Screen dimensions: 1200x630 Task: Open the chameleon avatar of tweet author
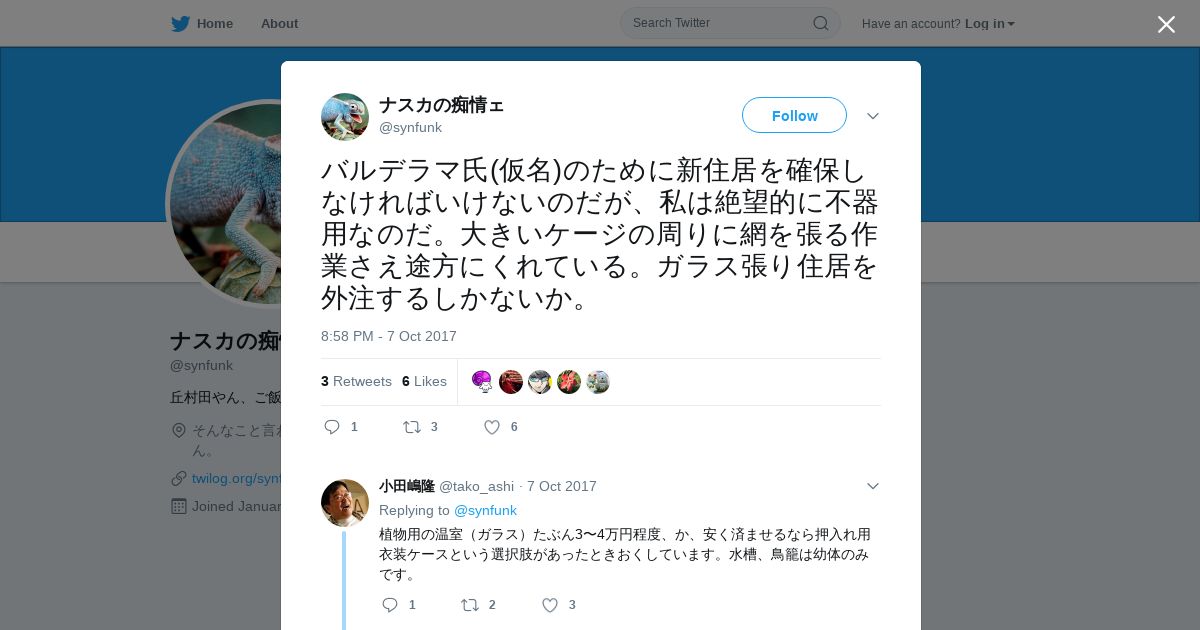pos(345,117)
